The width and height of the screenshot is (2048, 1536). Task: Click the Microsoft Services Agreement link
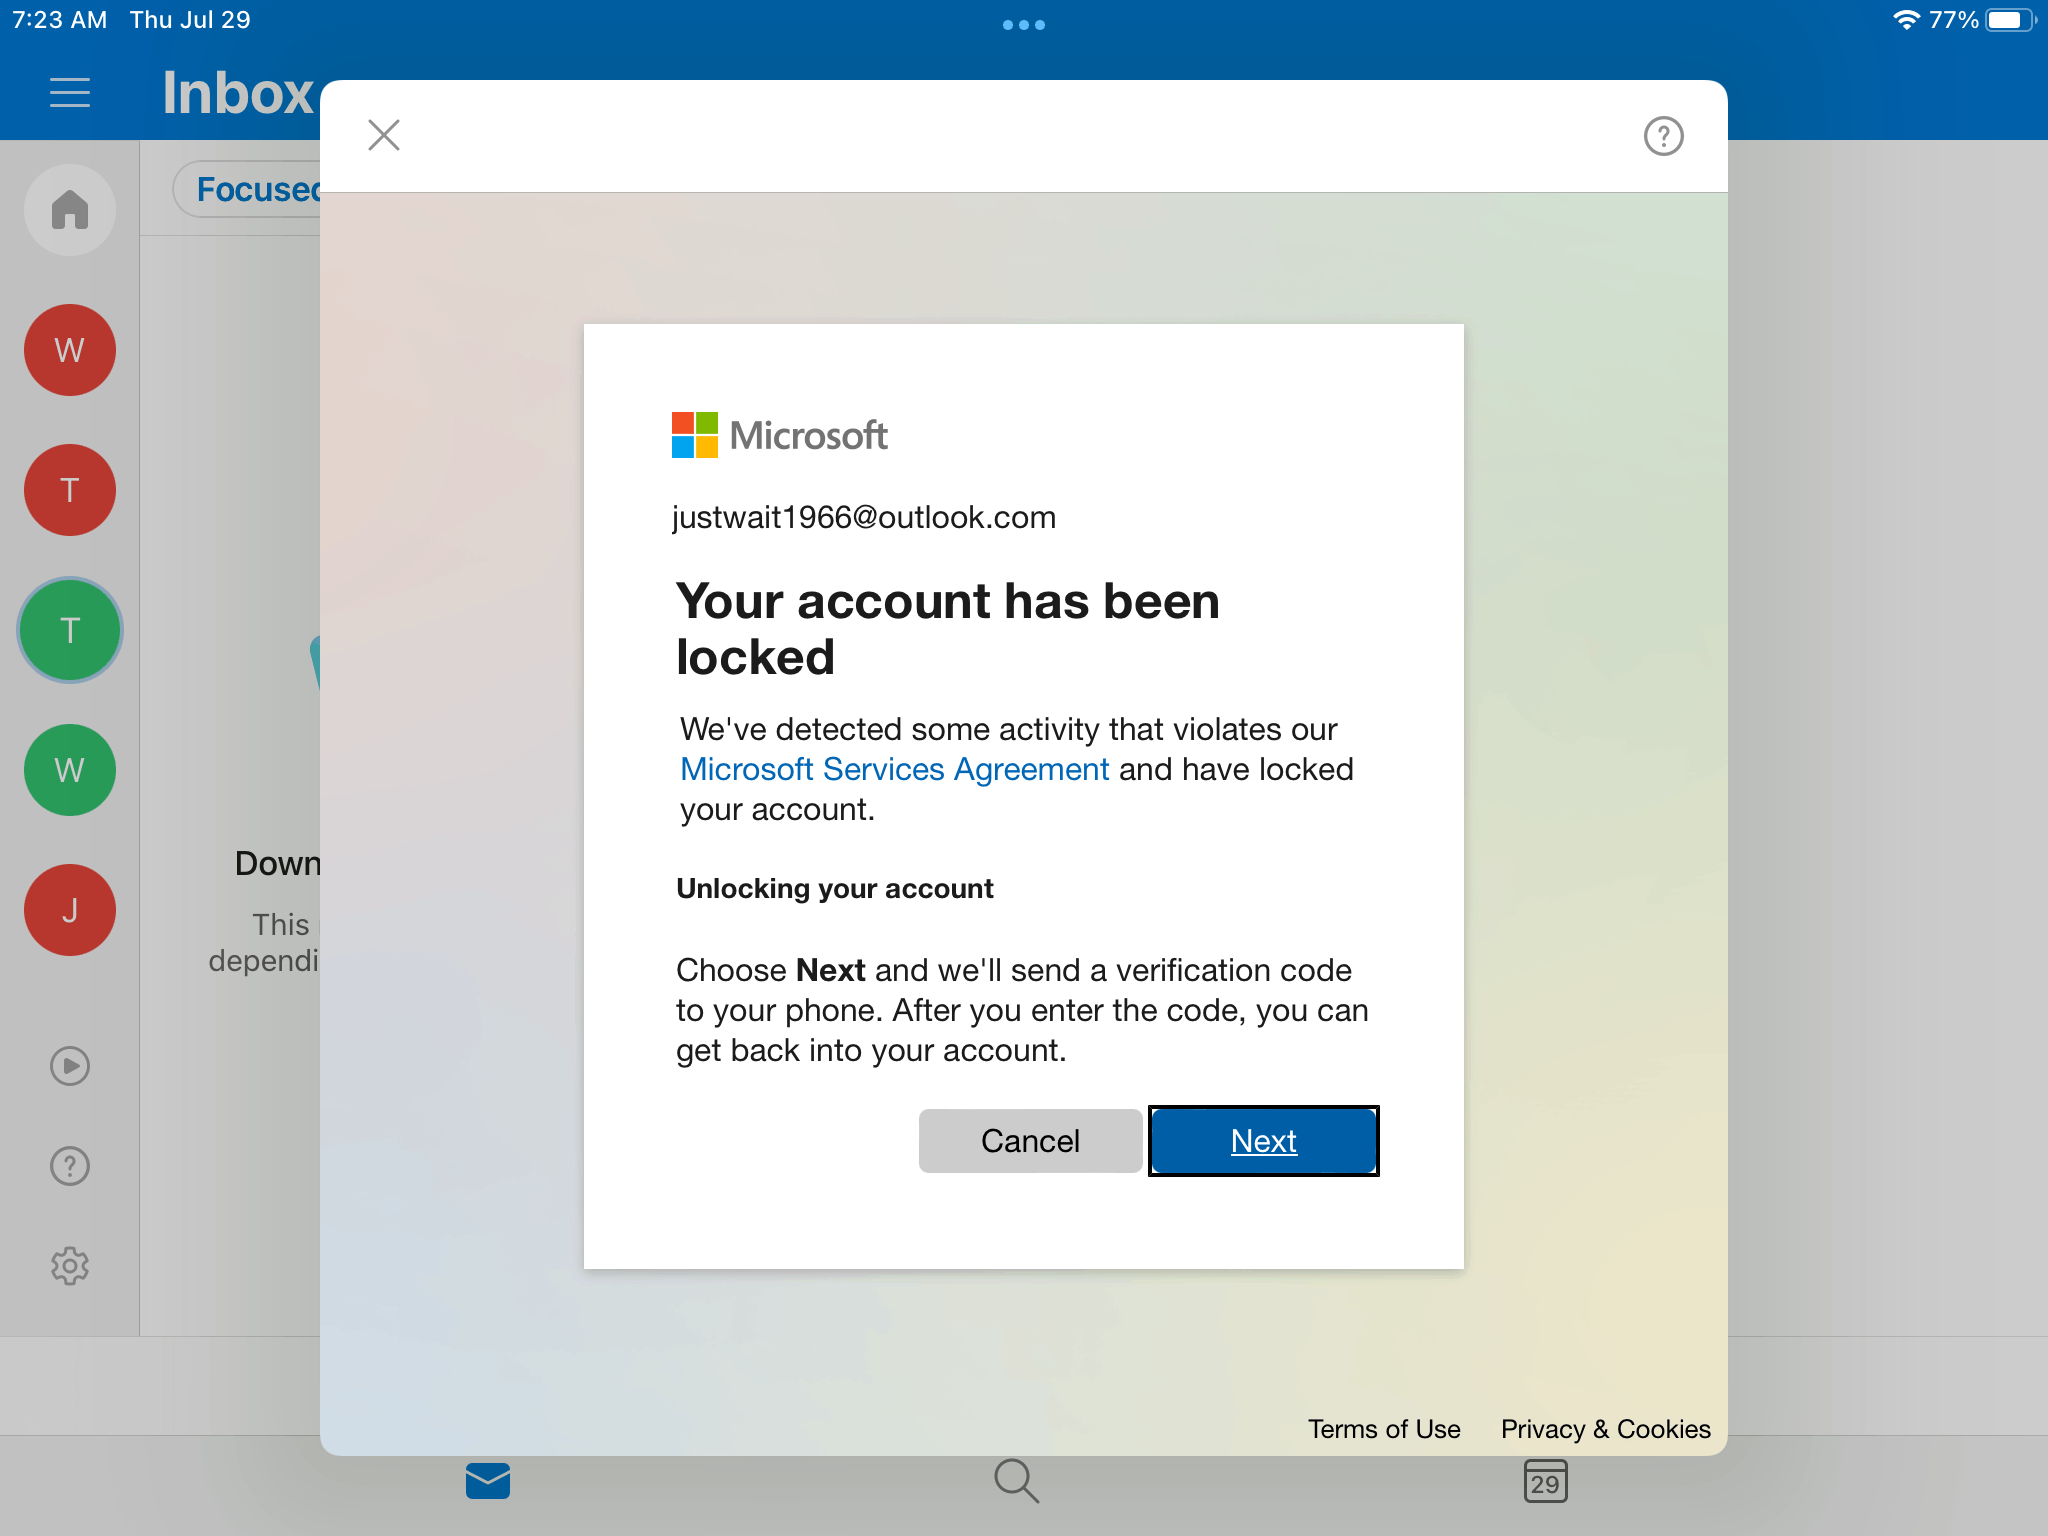pos(892,770)
